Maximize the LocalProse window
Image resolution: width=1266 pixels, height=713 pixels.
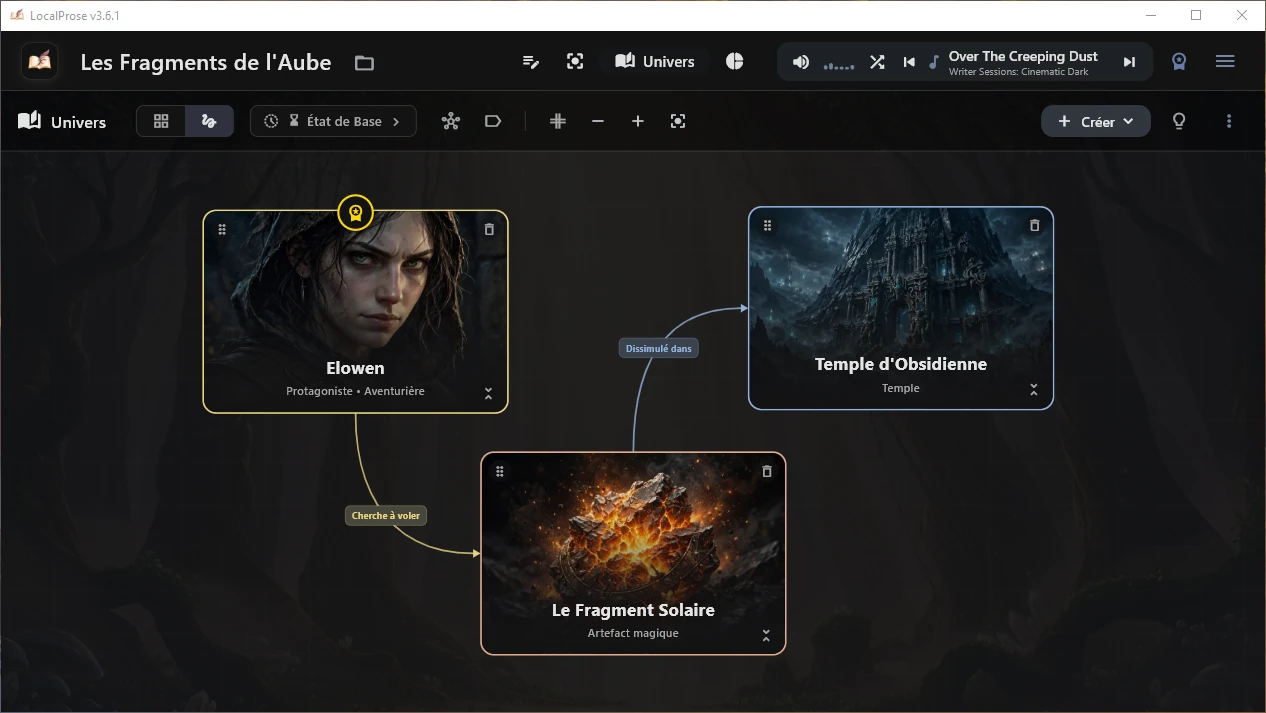1196,15
